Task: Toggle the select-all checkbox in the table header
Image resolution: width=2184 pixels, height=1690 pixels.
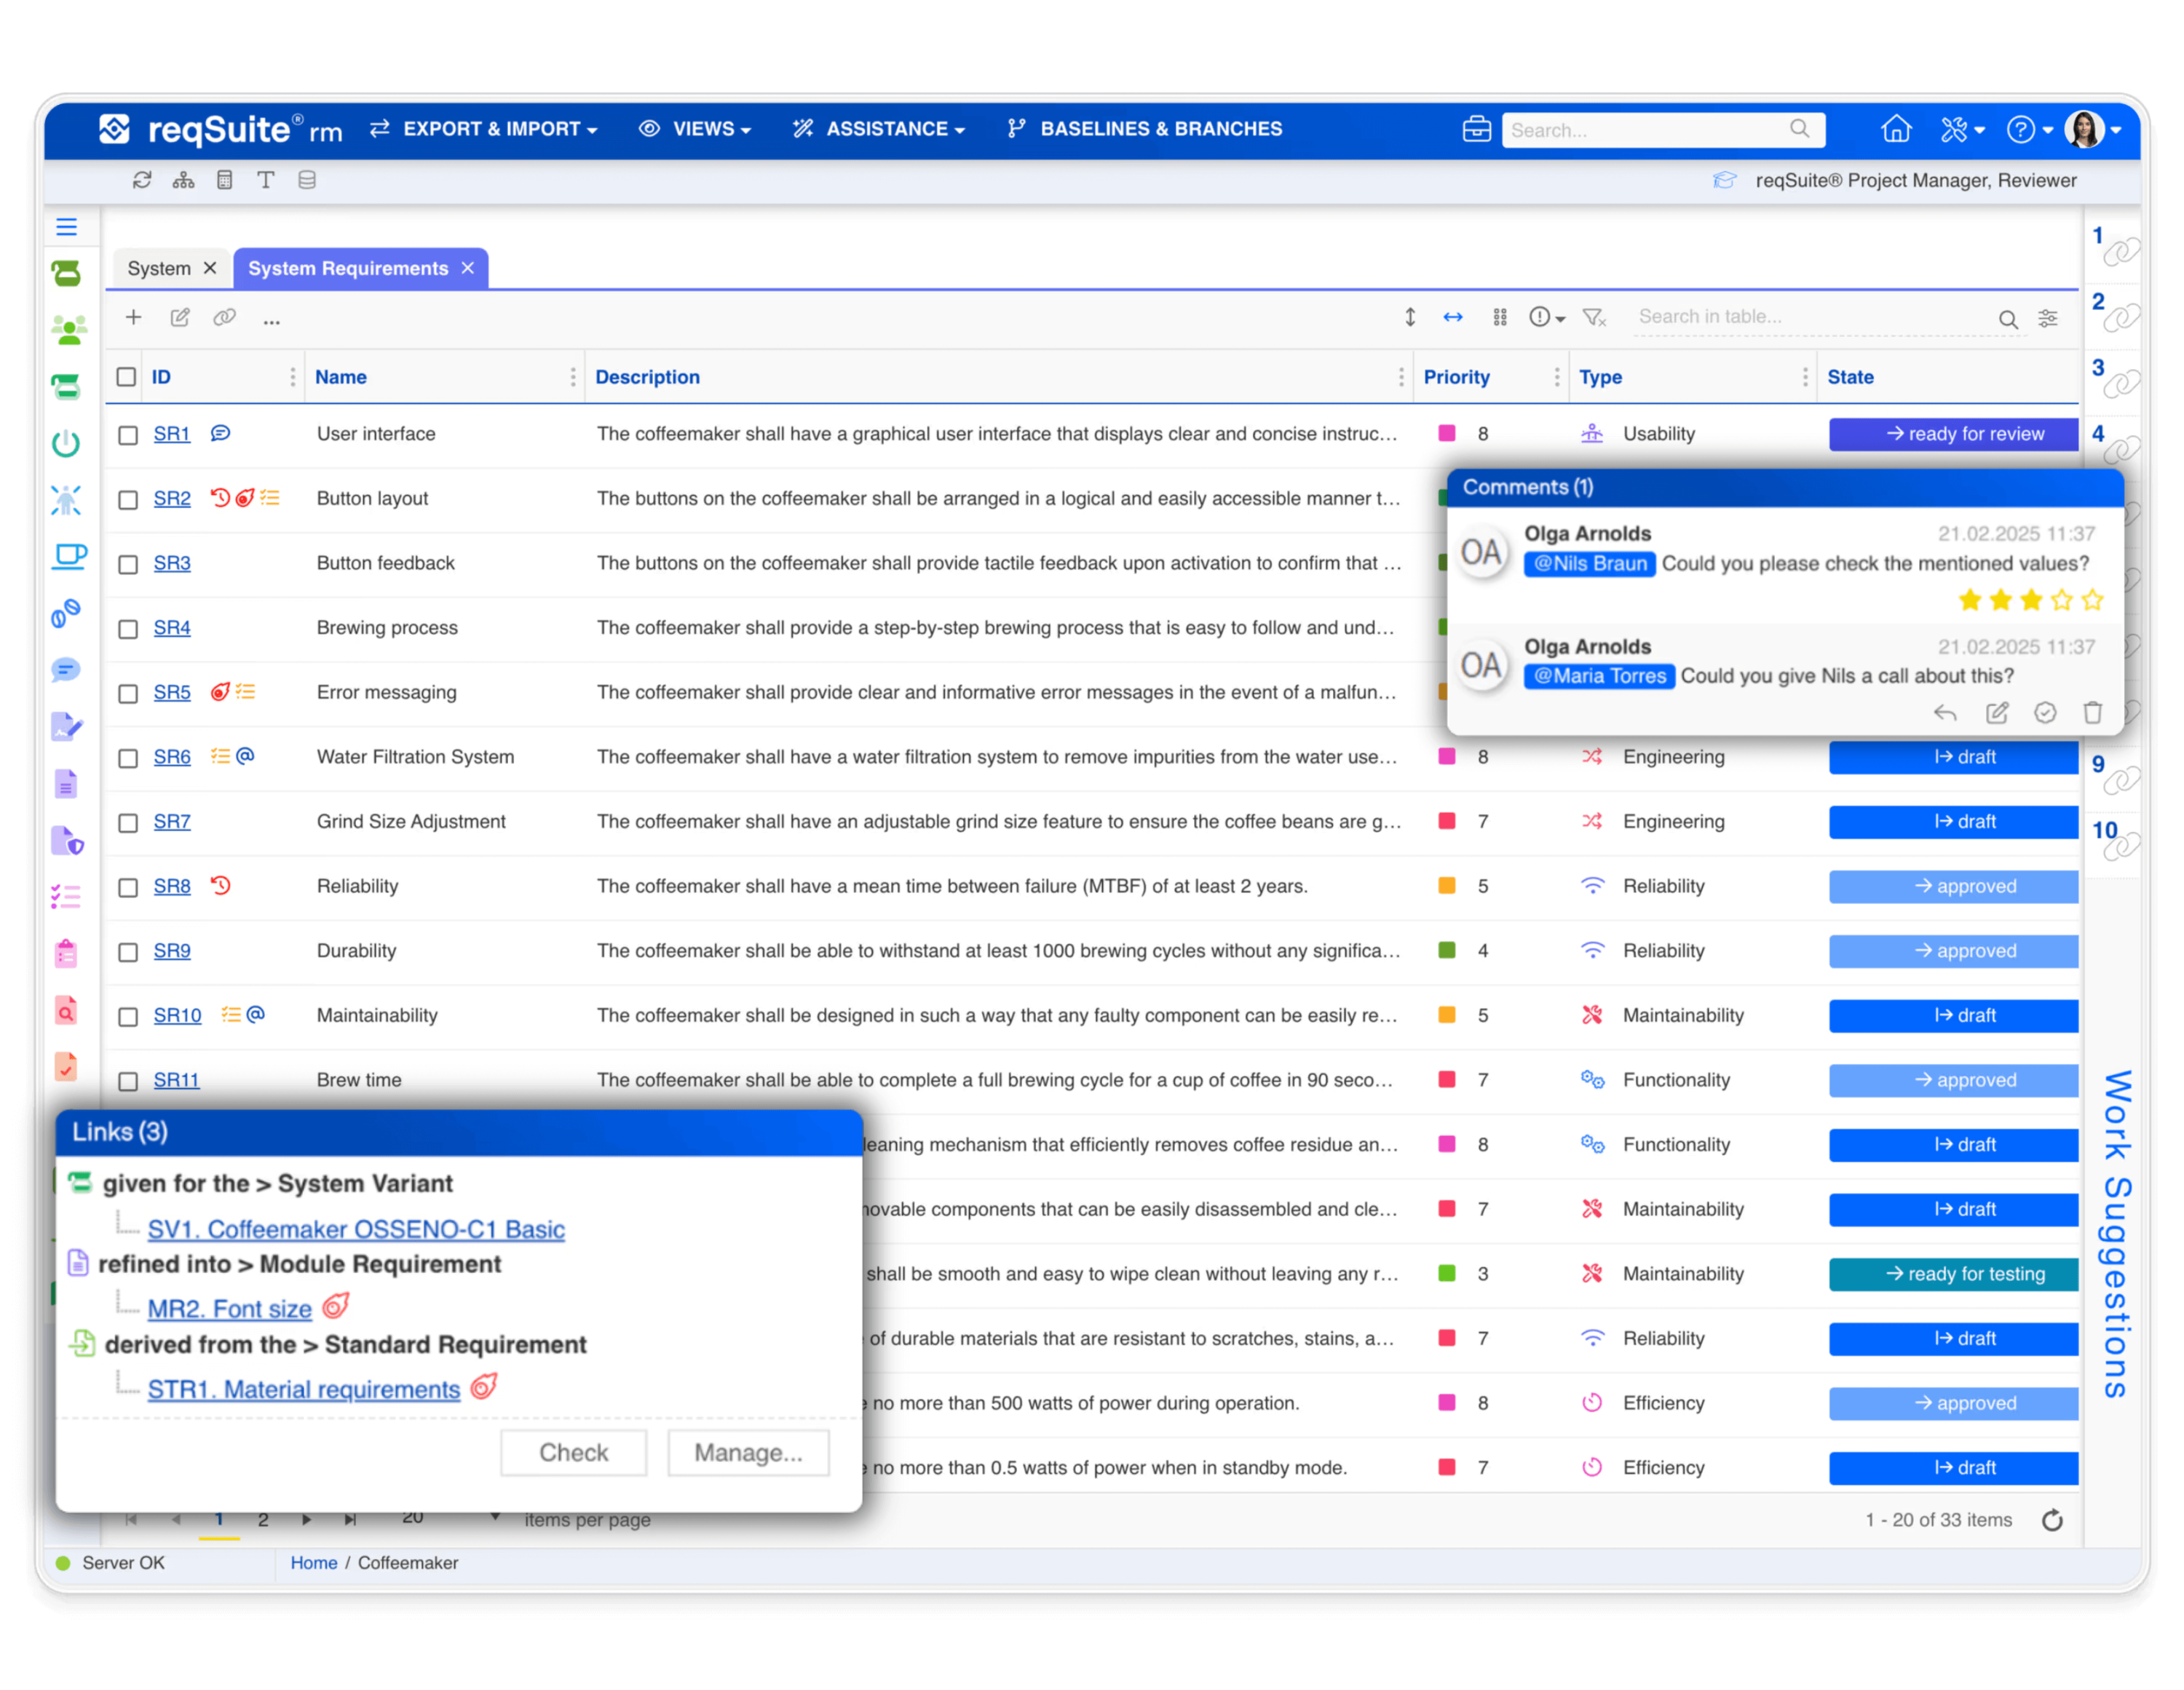Action: coord(126,377)
